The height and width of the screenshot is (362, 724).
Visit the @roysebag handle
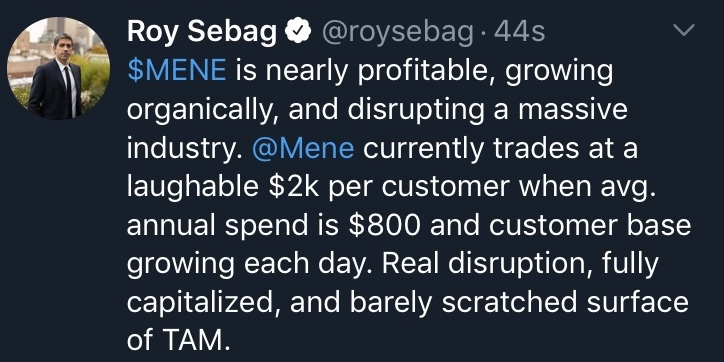[397, 33]
